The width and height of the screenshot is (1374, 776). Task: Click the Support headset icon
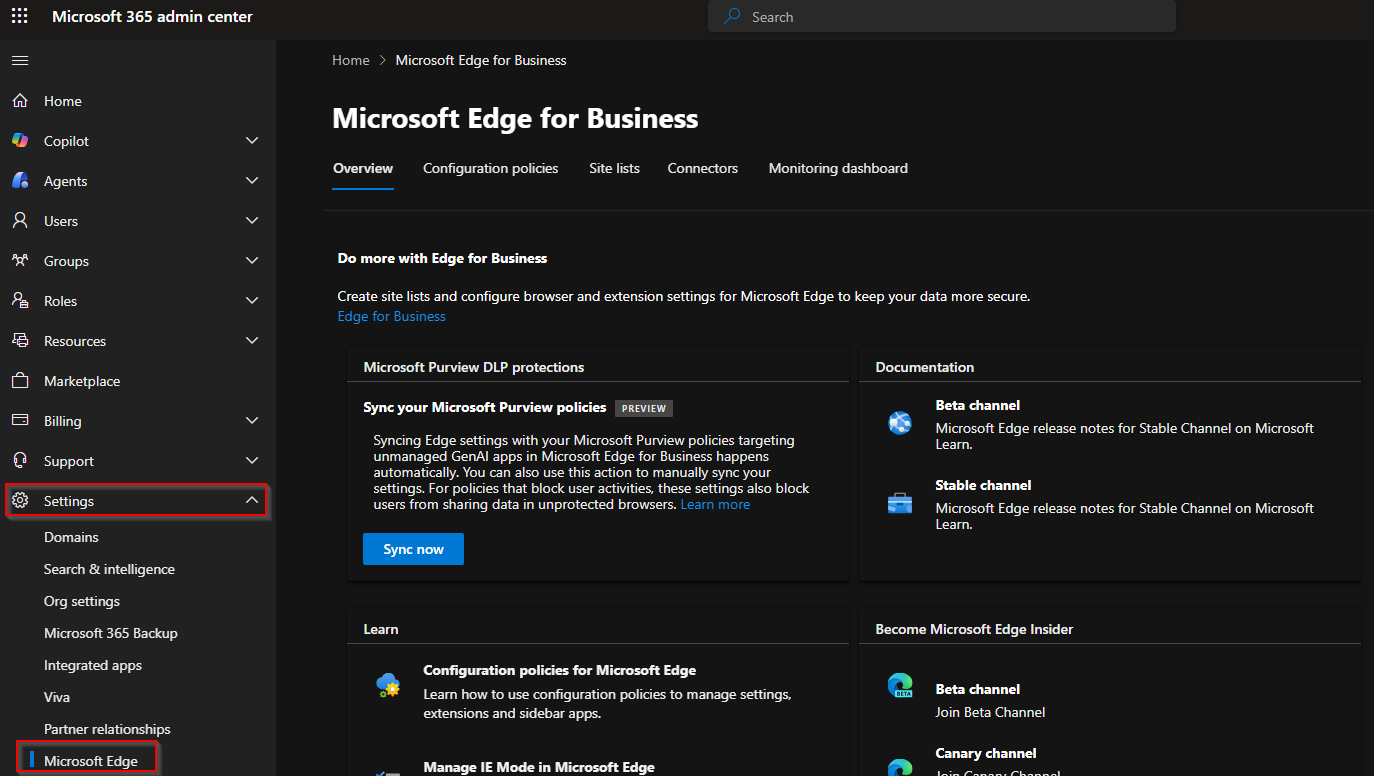(x=20, y=461)
